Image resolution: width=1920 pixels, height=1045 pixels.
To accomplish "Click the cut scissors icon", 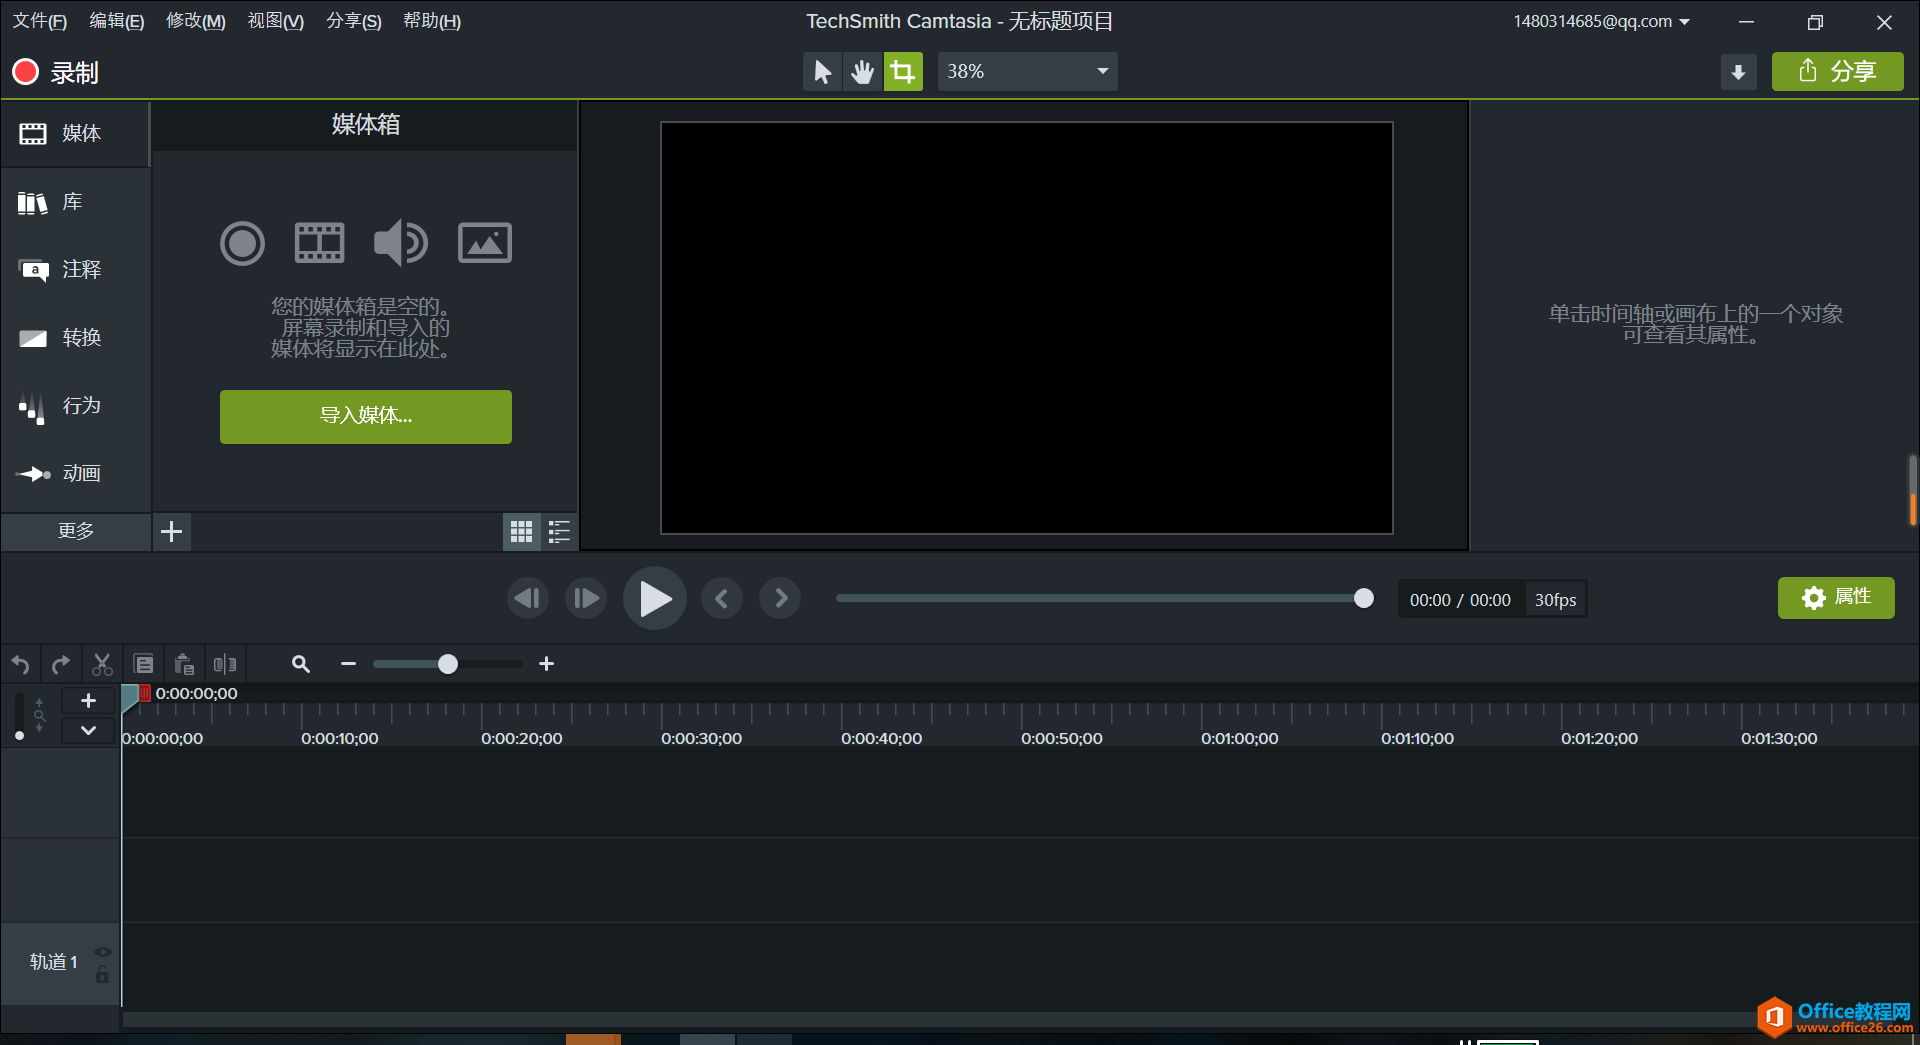I will point(102,664).
